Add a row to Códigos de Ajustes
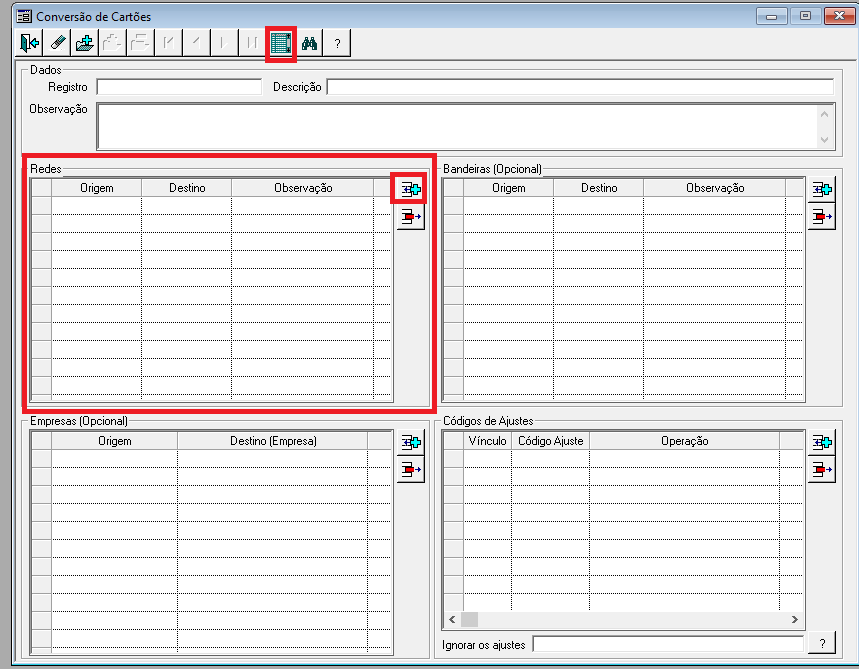Screen dimensions: 859x669 click(822, 442)
